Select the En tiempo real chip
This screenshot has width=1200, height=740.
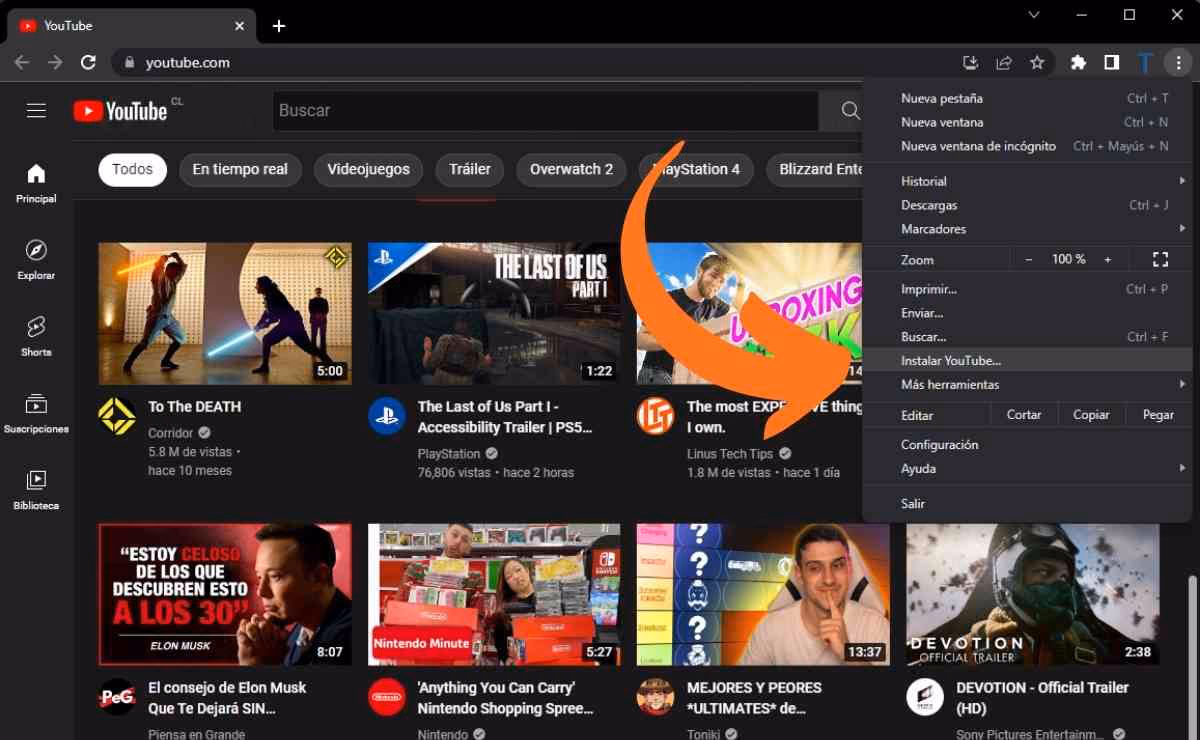[x=240, y=169]
